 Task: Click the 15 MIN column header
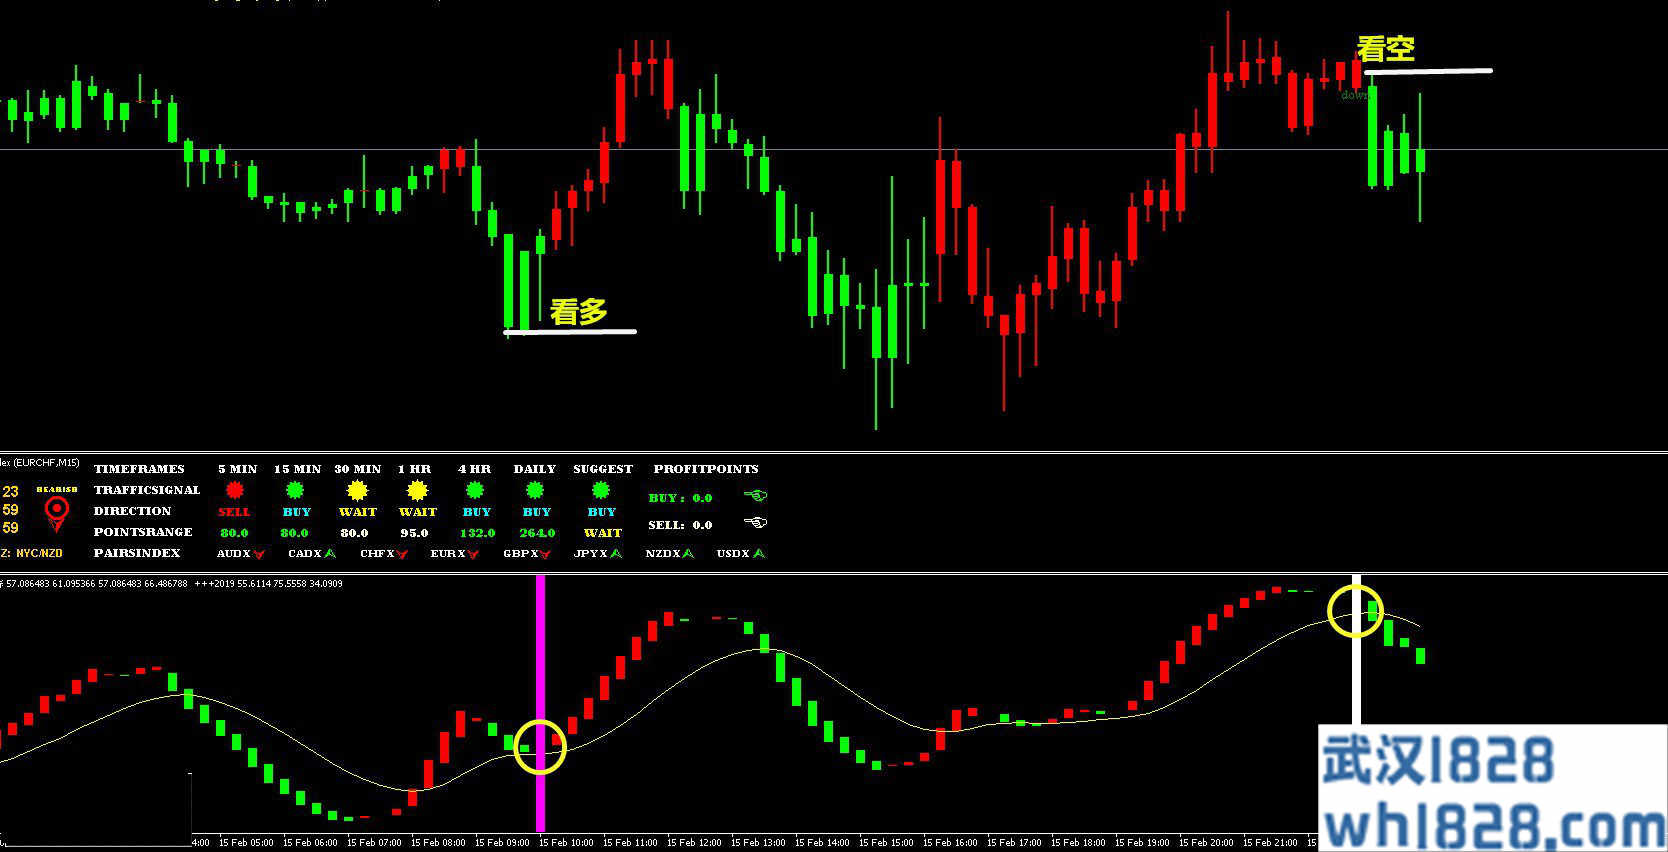coord(298,469)
